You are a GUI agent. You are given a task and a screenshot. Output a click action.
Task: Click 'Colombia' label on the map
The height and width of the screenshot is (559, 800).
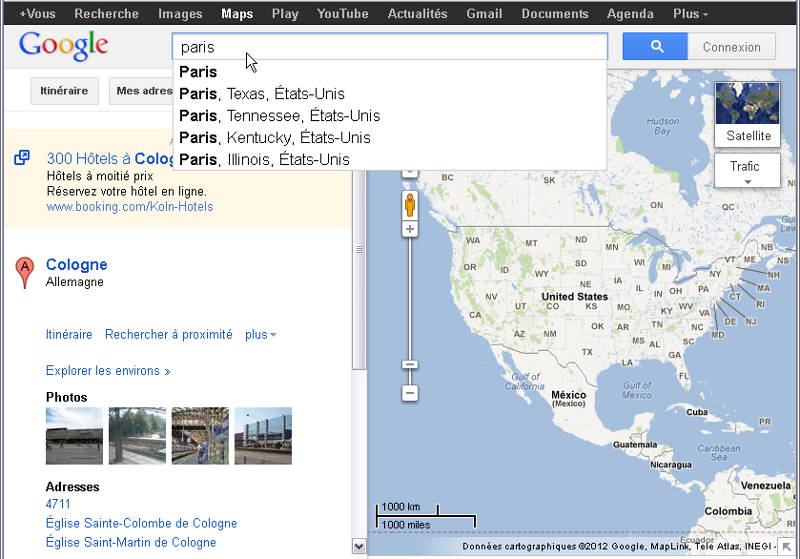(x=728, y=511)
